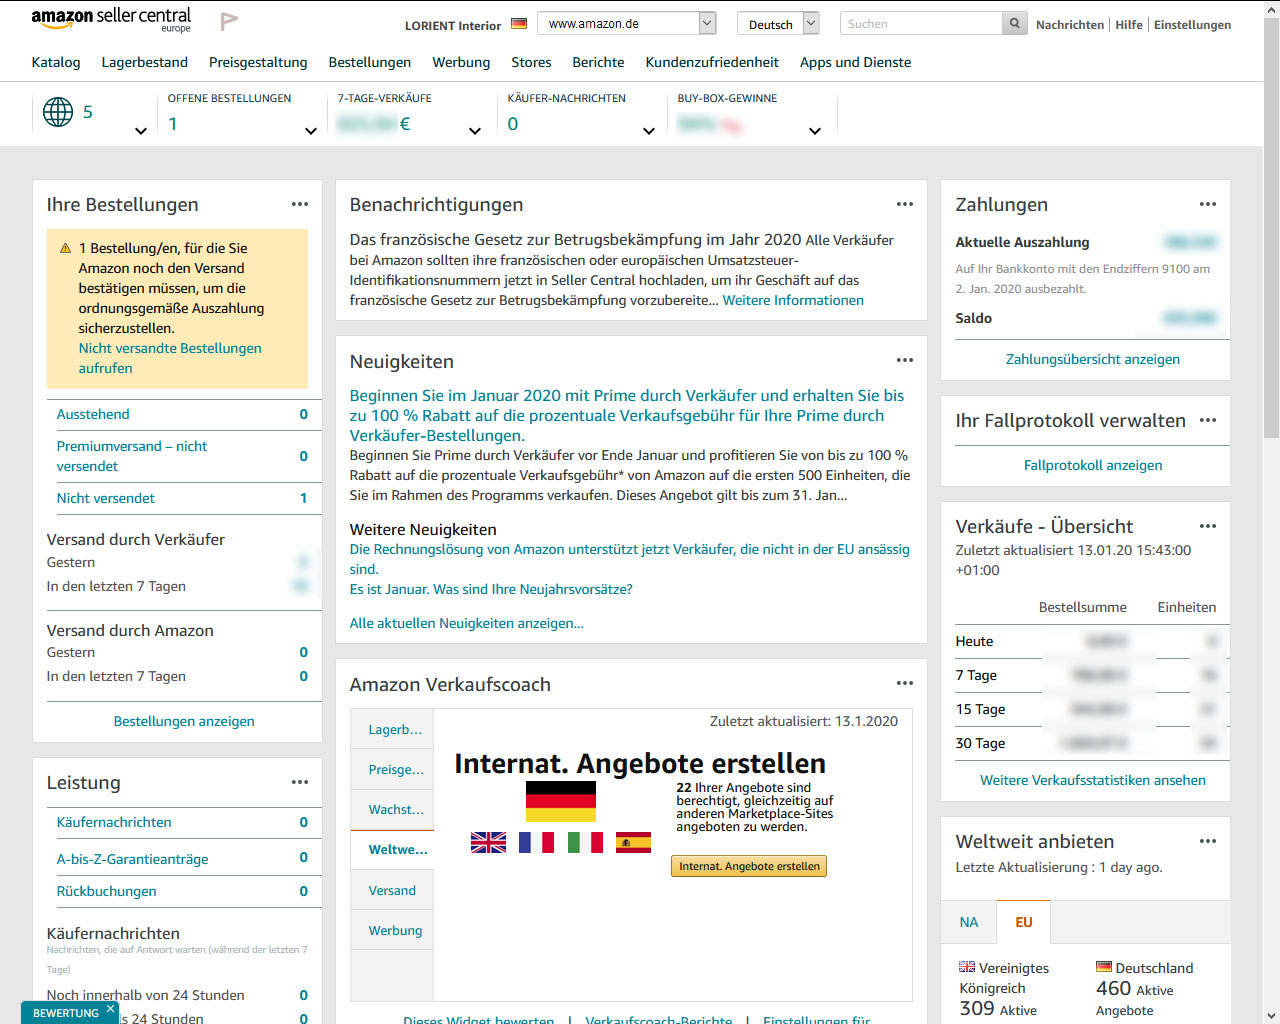Click the large German flag in Verkaufscoach
Screen dimensions: 1280x1024
[x=561, y=801]
